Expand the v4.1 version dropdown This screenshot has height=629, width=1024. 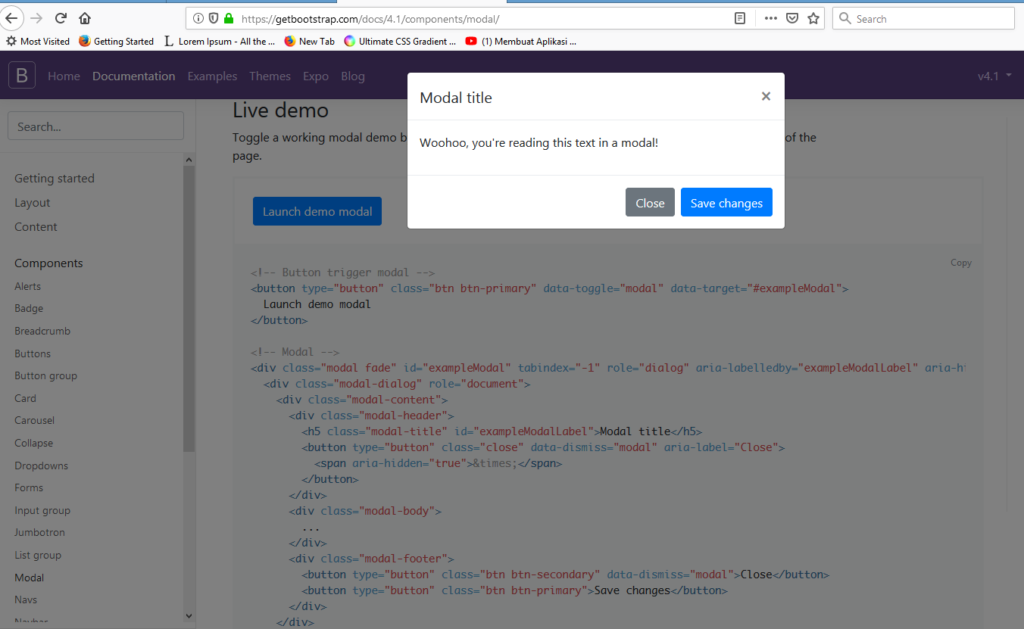tap(994, 76)
